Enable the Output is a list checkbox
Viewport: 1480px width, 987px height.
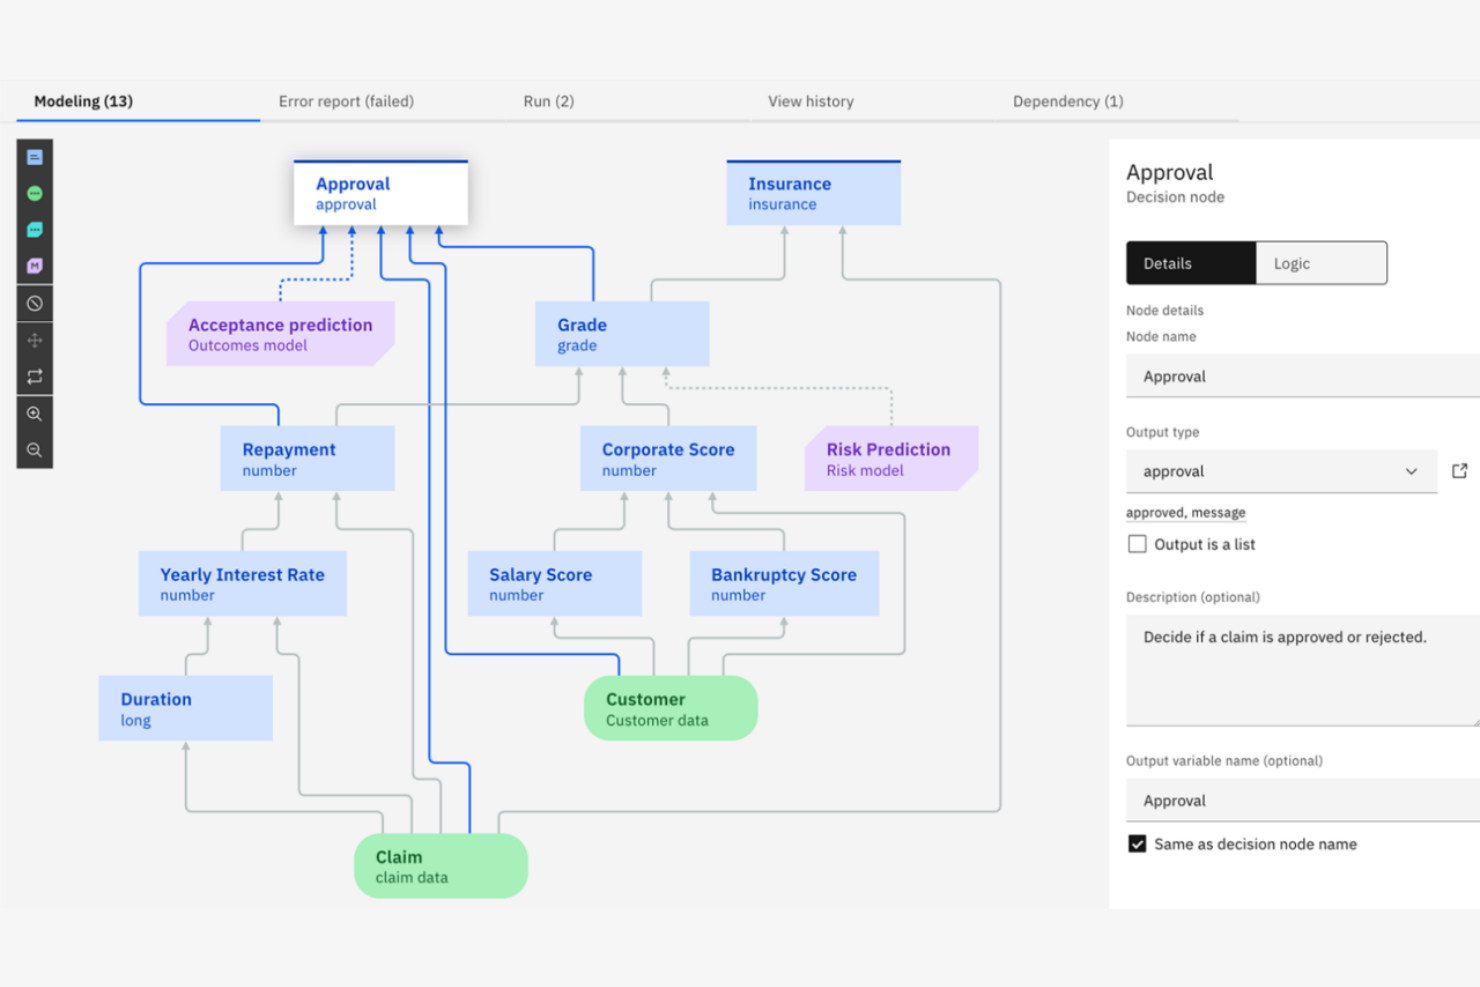[x=1137, y=544]
